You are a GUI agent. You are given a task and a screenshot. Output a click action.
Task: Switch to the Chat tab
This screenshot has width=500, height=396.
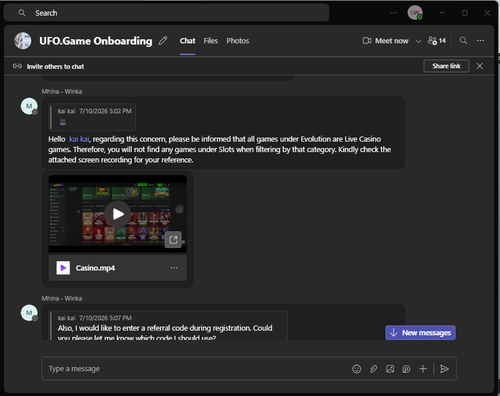pos(187,41)
